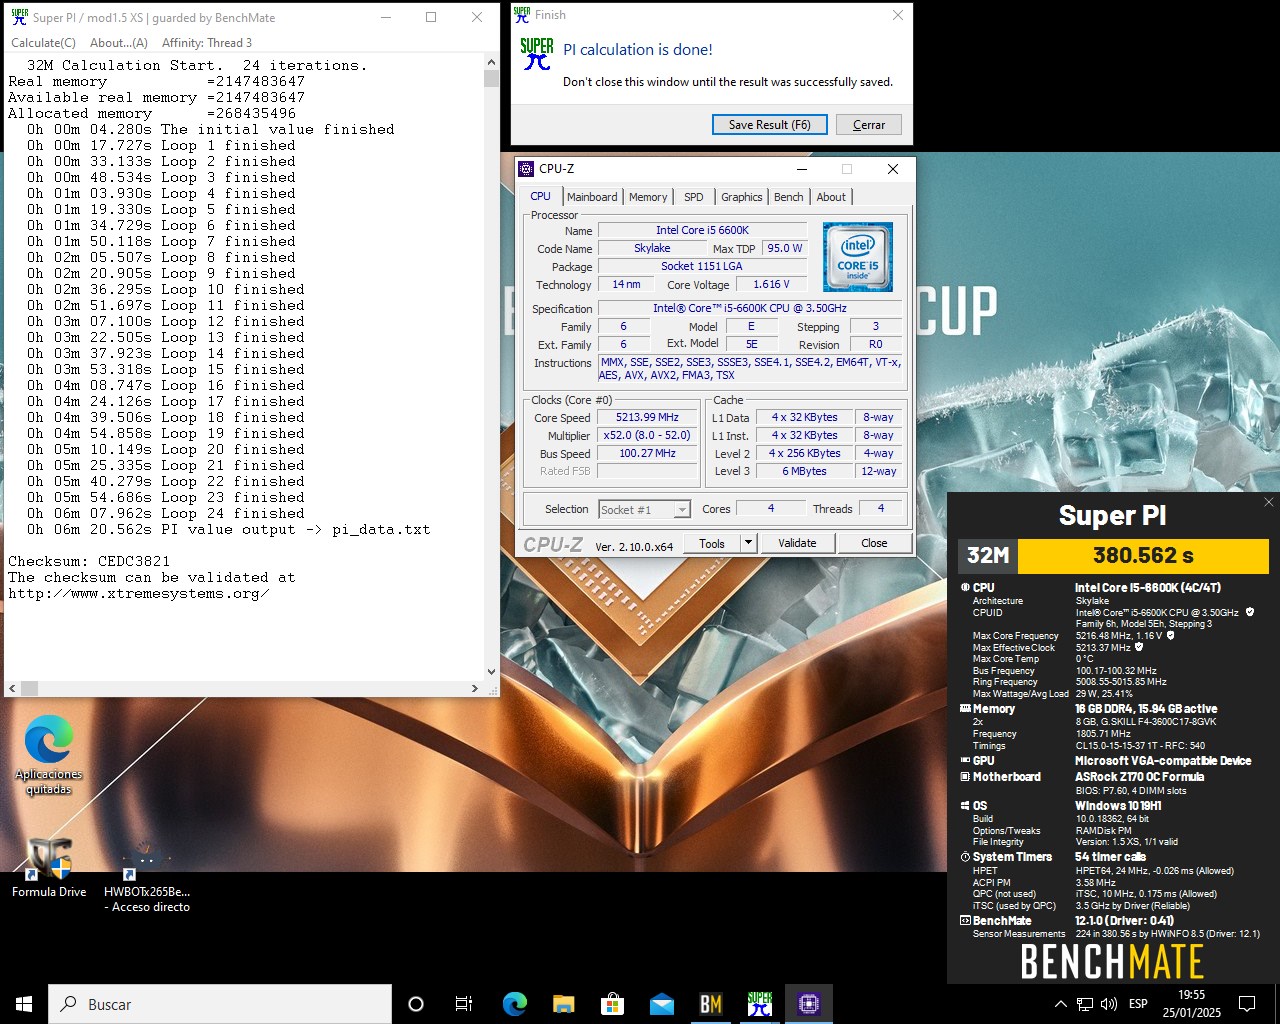This screenshot has height=1024, width=1280.
Task: Switch to the Mainboard tab in CPU-Z
Action: [x=592, y=197]
